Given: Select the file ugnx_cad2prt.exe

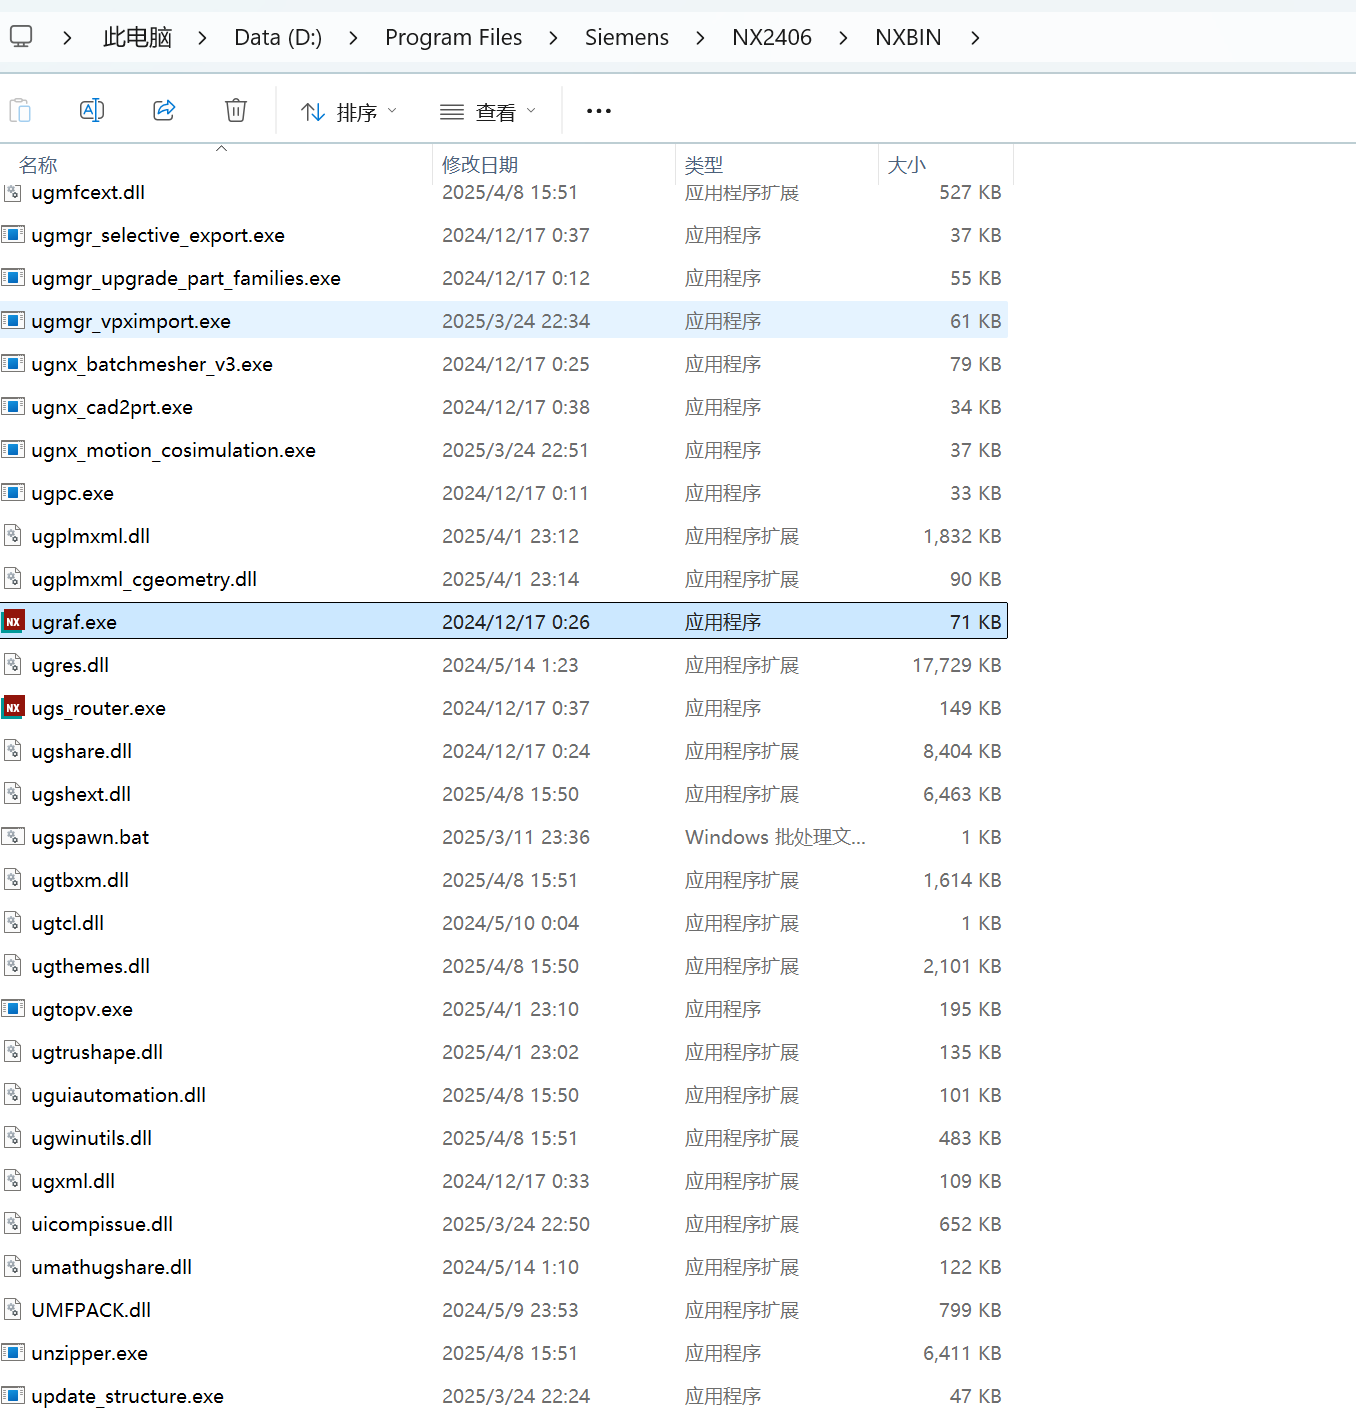Looking at the screenshot, I should coord(112,407).
